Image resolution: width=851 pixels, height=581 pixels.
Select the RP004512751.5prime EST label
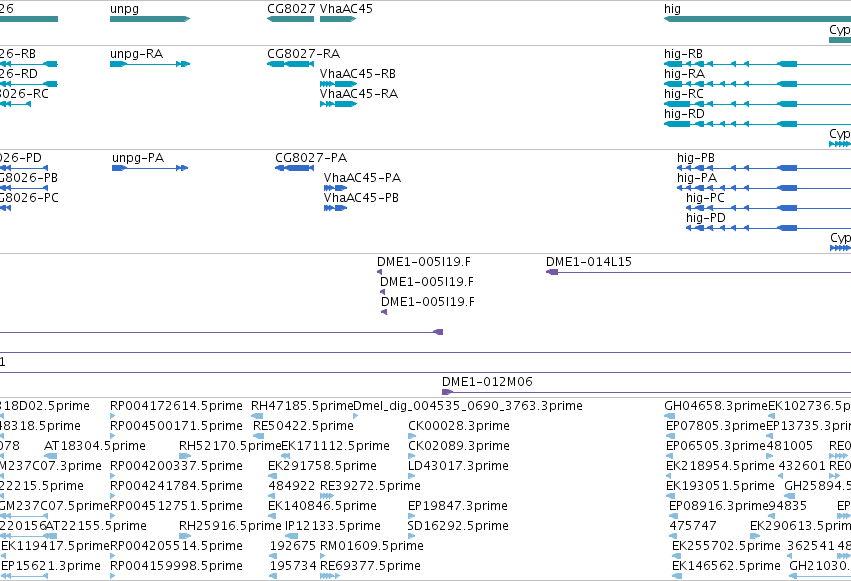point(176,506)
